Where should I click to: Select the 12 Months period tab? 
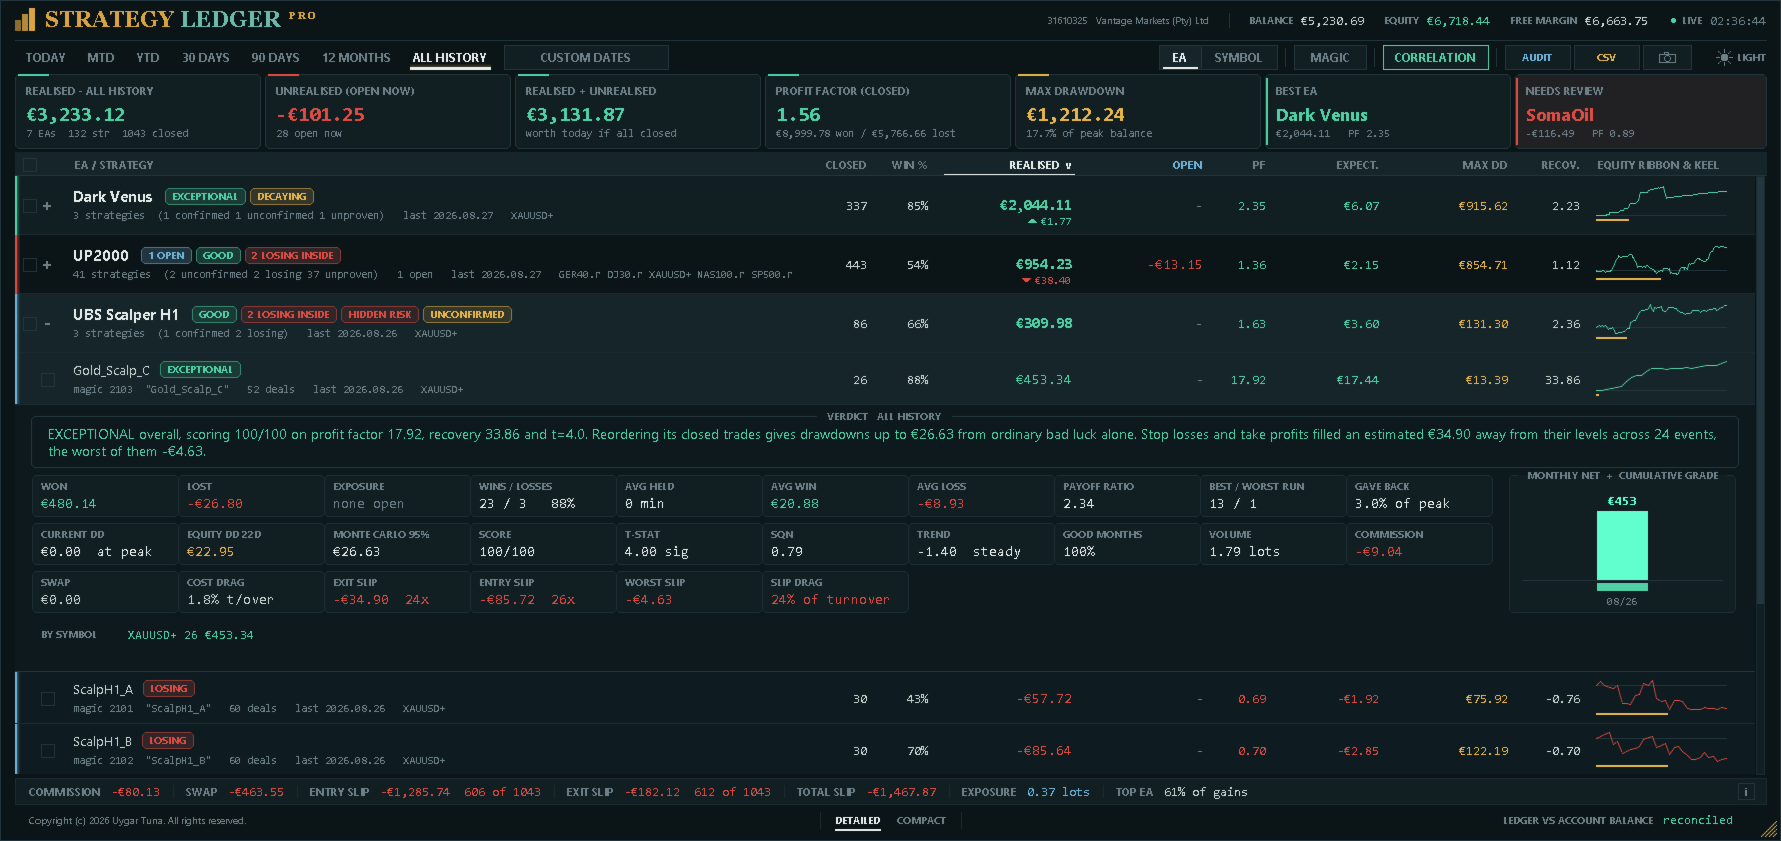point(356,58)
